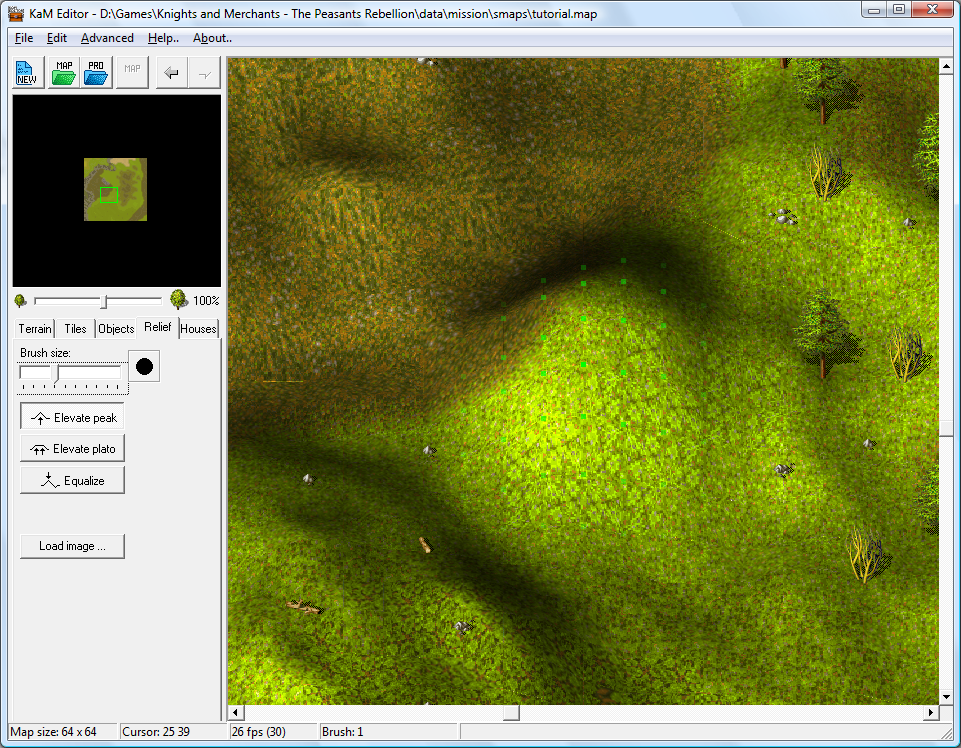
Task: Click the 100% zoom value
Action: [206, 300]
